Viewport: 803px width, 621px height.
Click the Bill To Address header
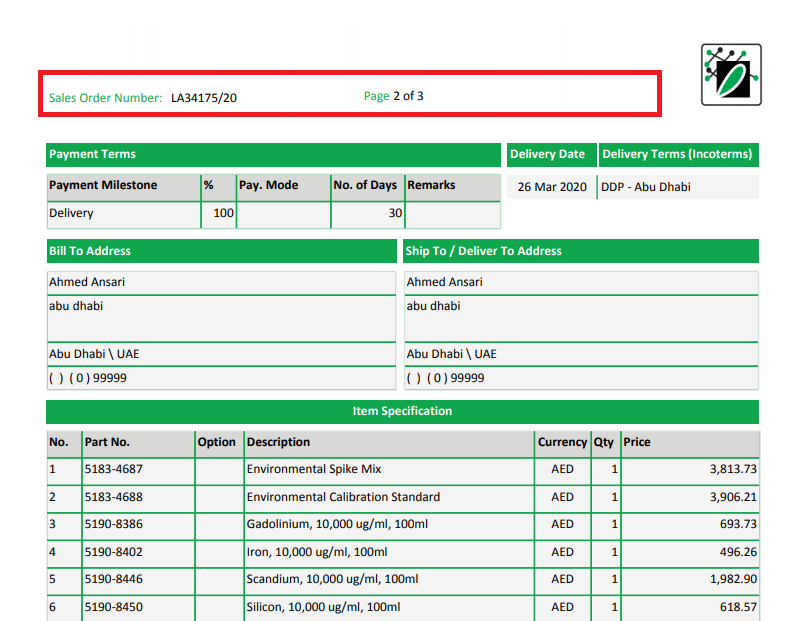coord(221,251)
